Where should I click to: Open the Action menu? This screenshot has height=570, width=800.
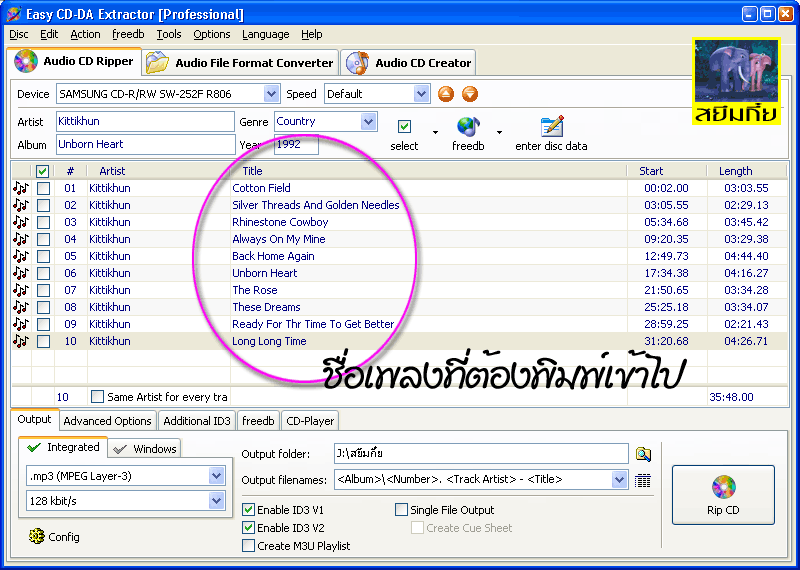(x=85, y=34)
